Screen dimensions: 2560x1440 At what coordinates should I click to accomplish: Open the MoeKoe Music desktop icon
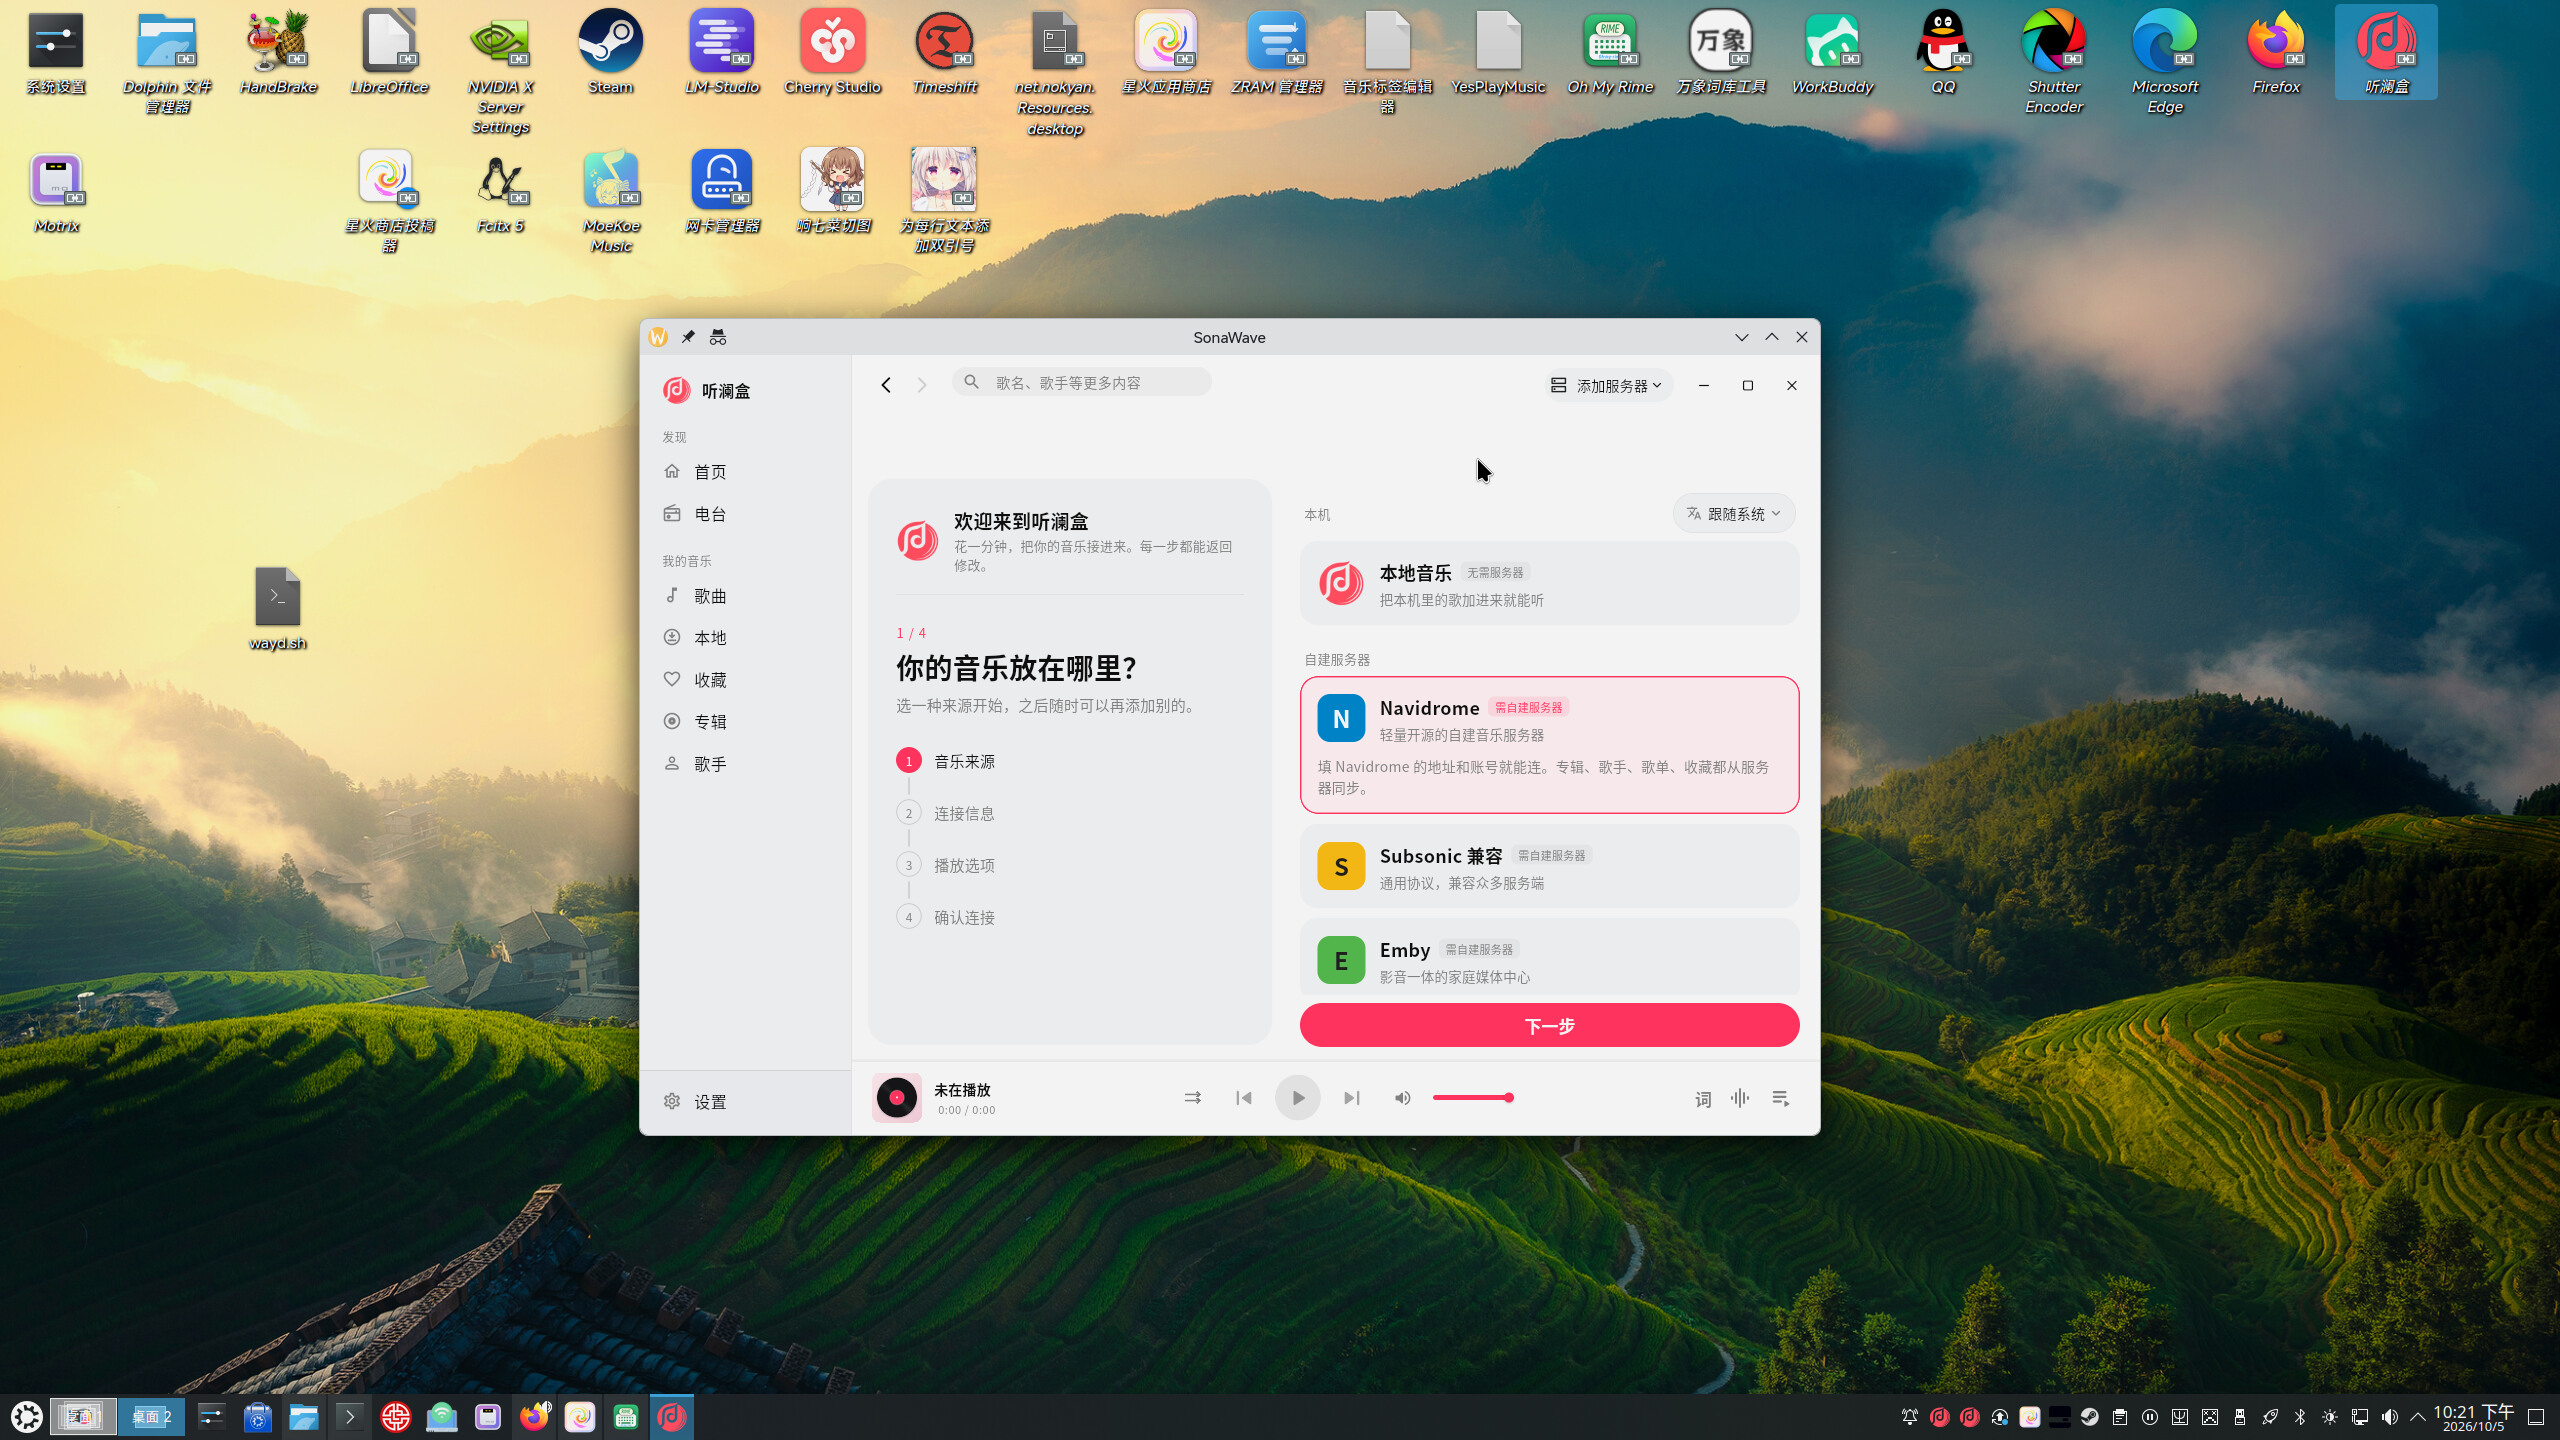point(611,201)
